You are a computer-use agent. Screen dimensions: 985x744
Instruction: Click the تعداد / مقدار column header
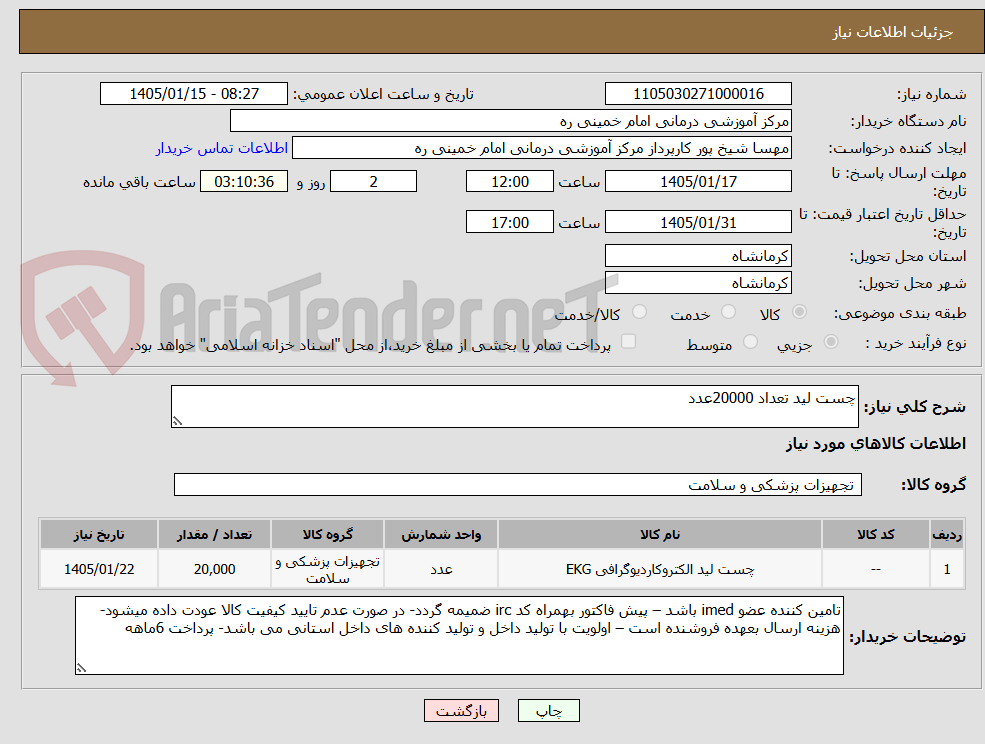214,535
